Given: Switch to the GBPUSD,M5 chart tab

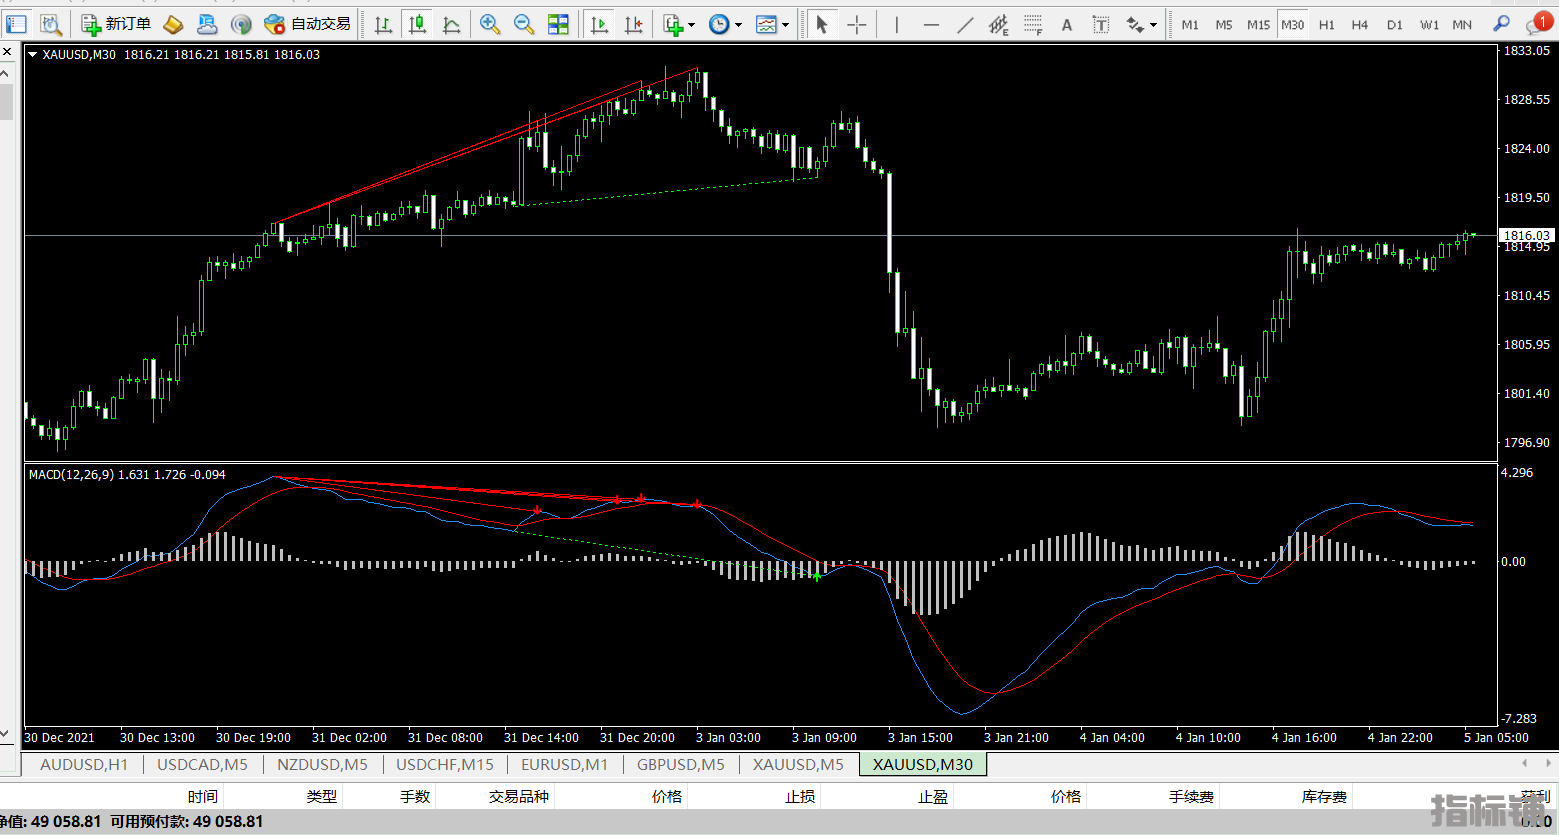Looking at the screenshot, I should [x=681, y=765].
